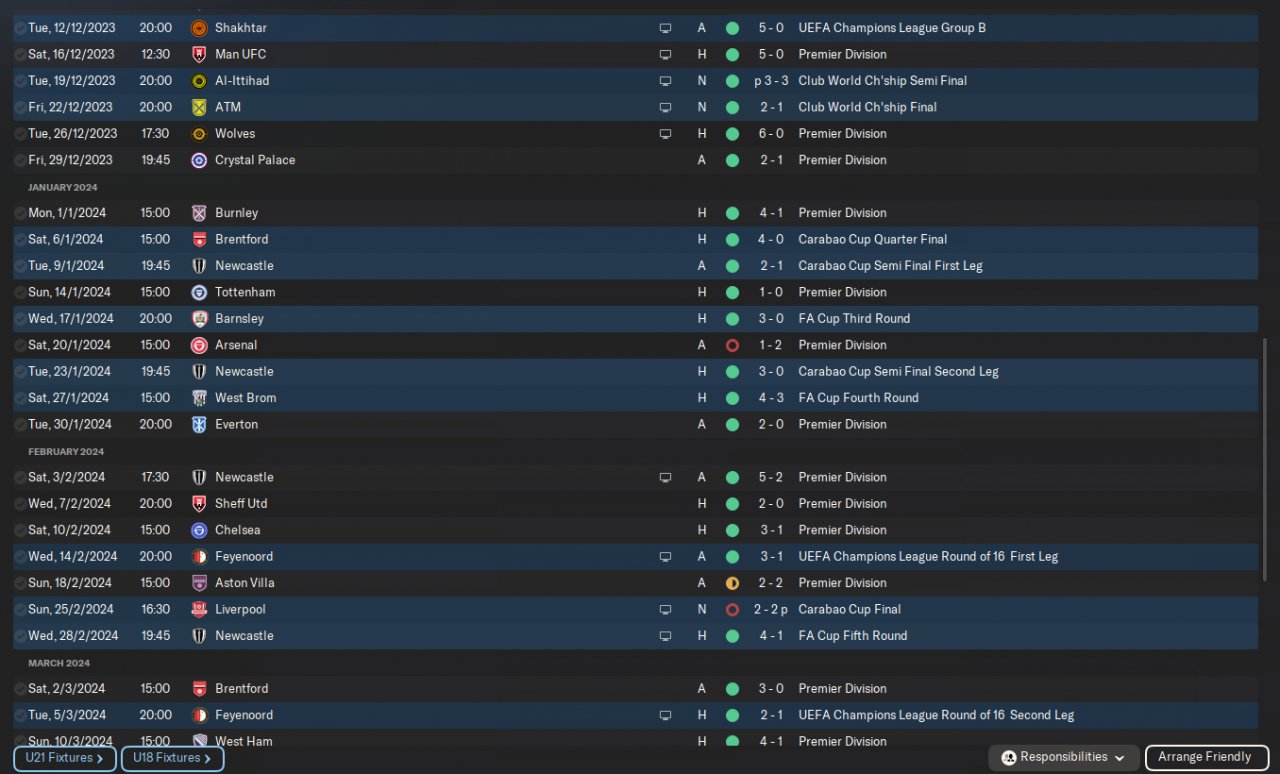Select the Al-Ittihad club crest
The width and height of the screenshot is (1280, 774).
pyautogui.click(x=198, y=81)
